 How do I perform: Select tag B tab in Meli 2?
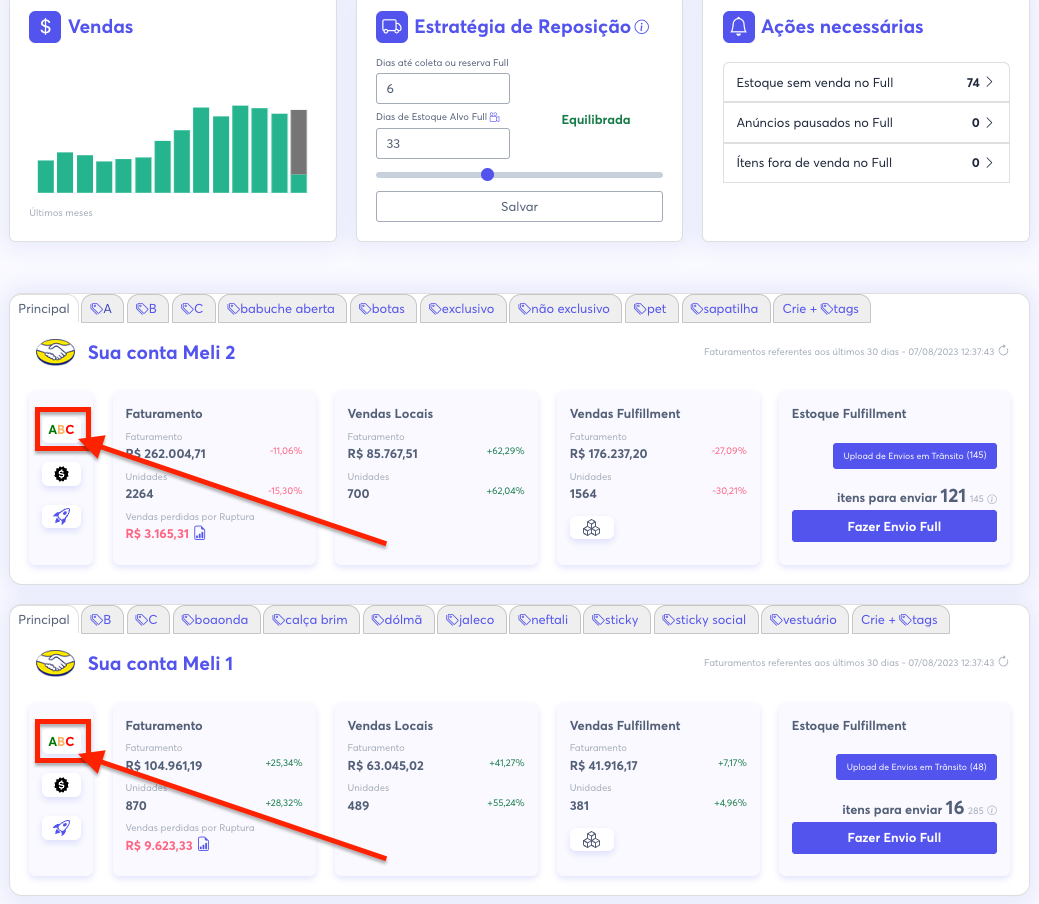point(146,309)
